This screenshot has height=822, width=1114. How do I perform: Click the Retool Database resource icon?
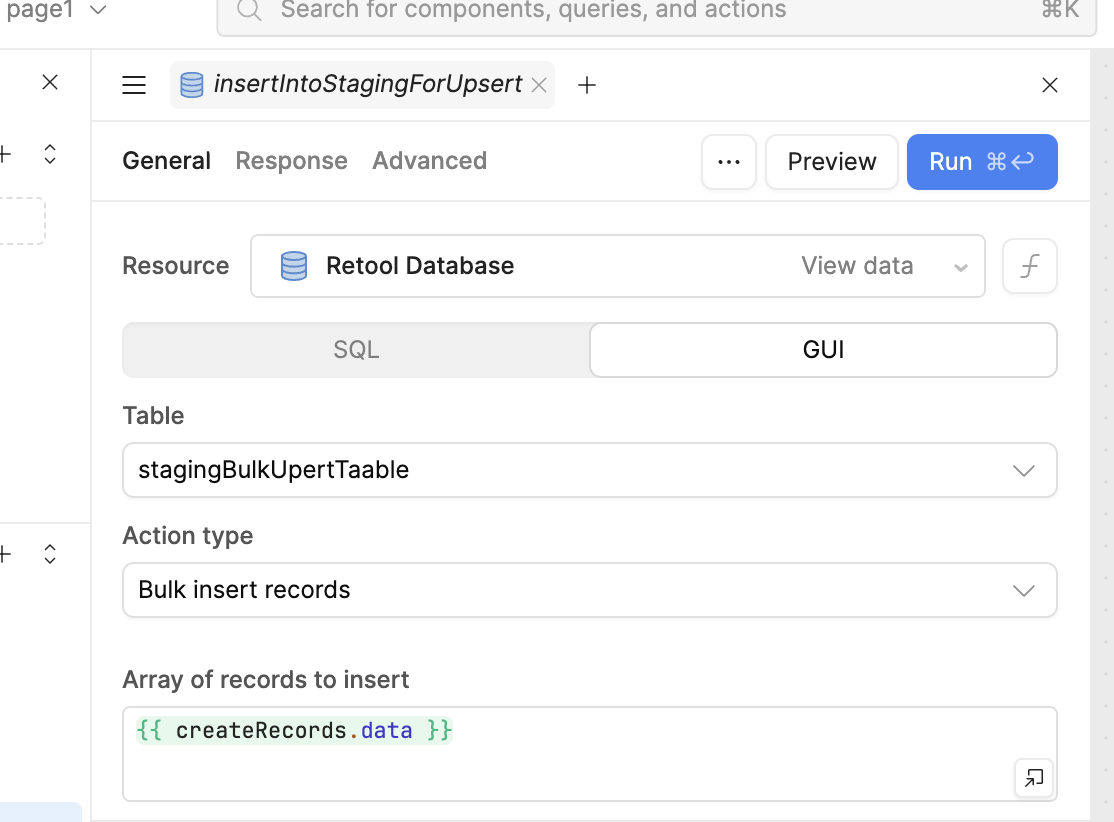coord(293,266)
